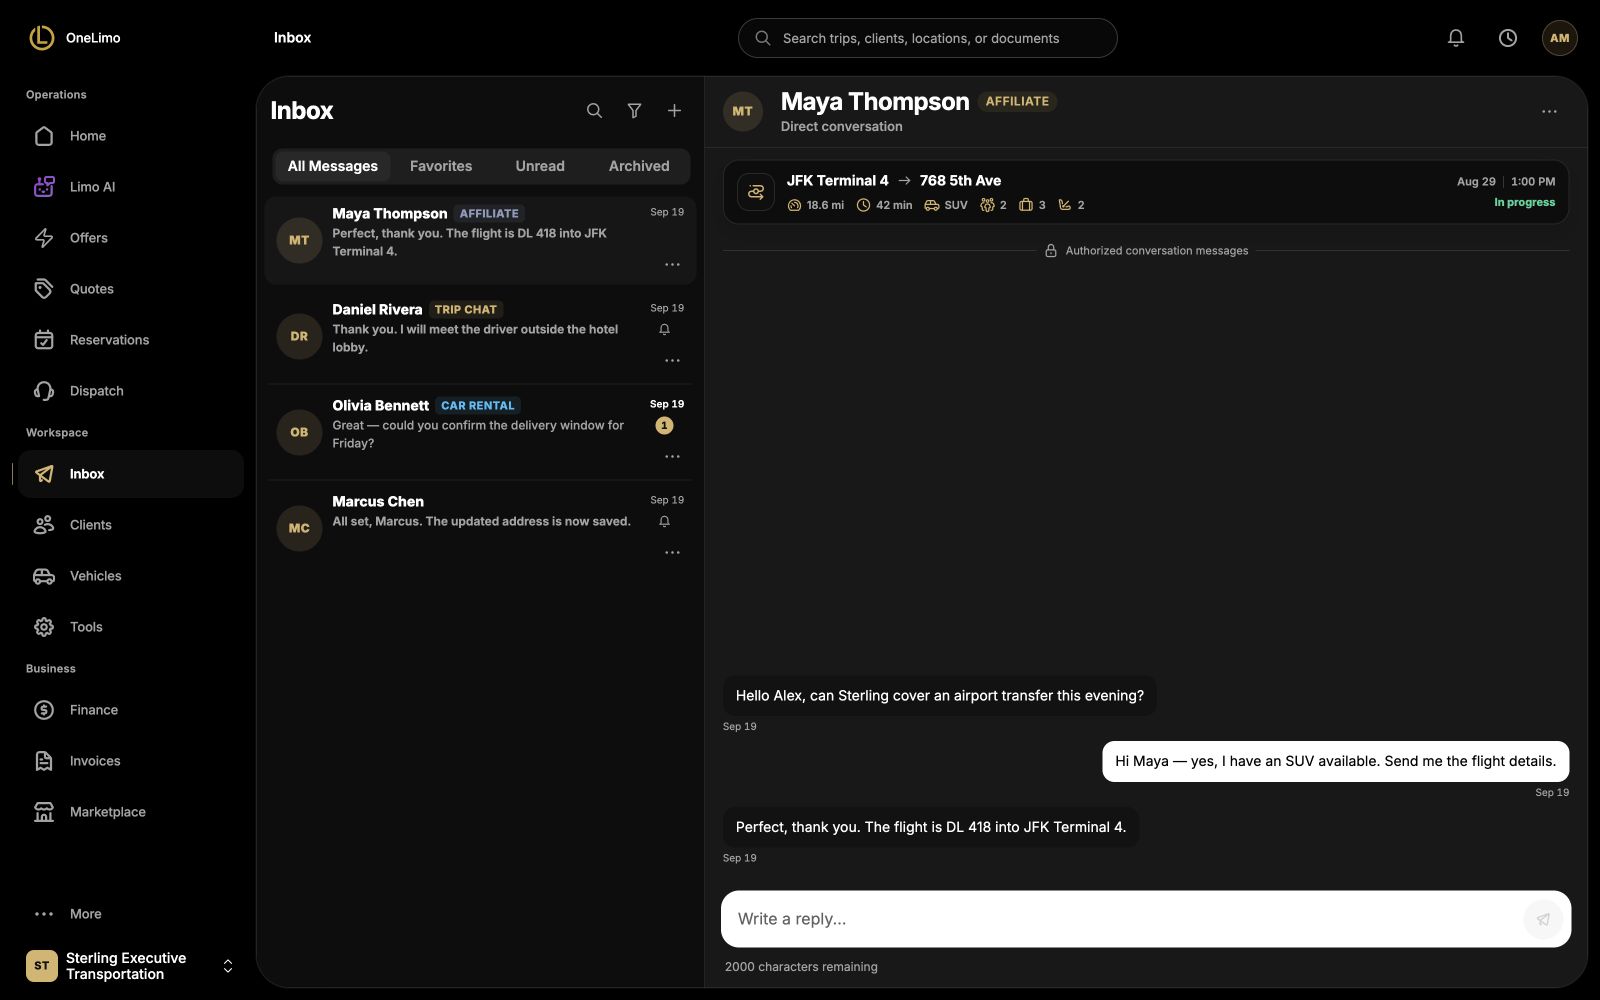Open the history clock icon
The width and height of the screenshot is (1600, 1000).
click(x=1508, y=38)
